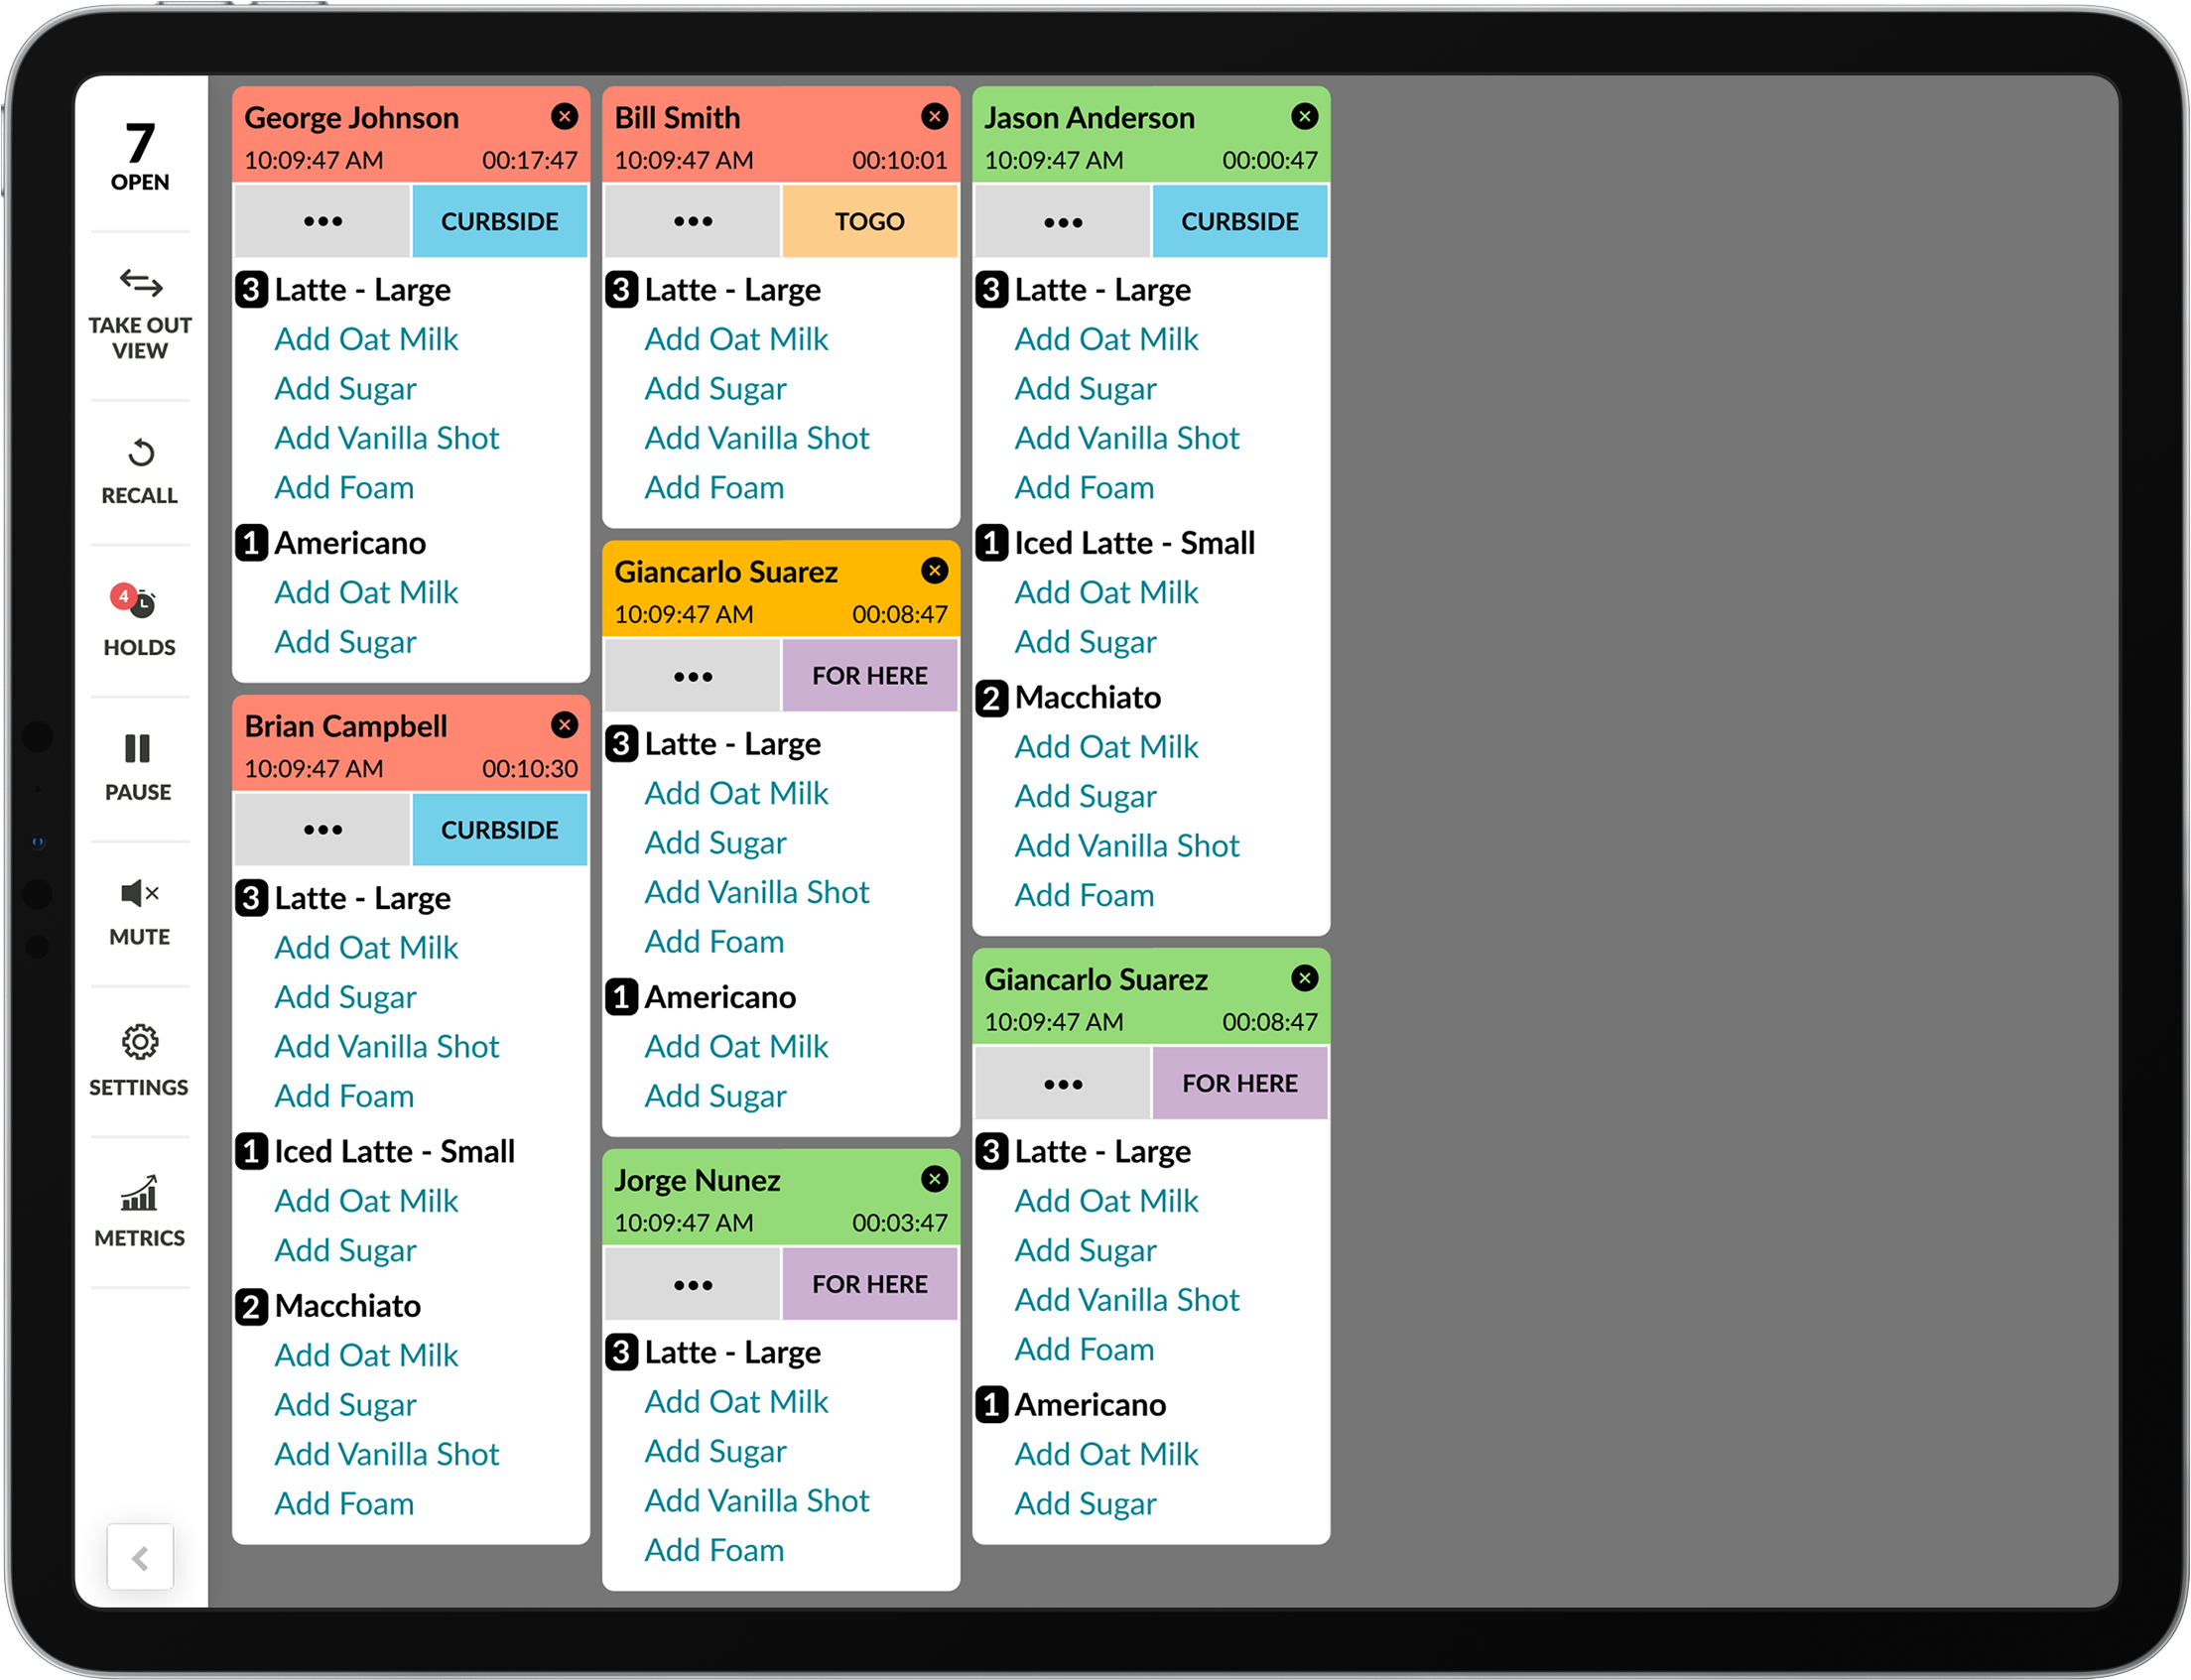Click the TOGO label on Bill Smith
2191x1680 pixels.
870,222
